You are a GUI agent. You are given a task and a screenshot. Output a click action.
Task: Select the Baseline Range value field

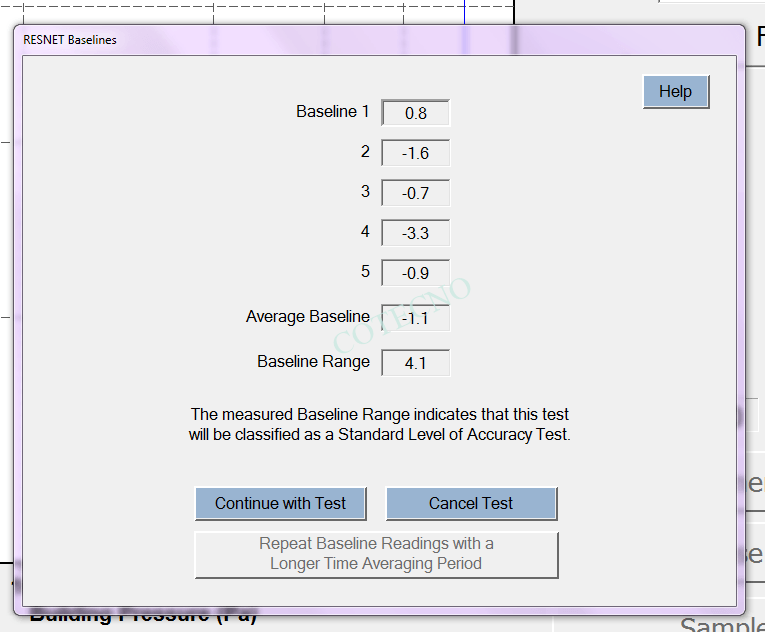(x=416, y=363)
